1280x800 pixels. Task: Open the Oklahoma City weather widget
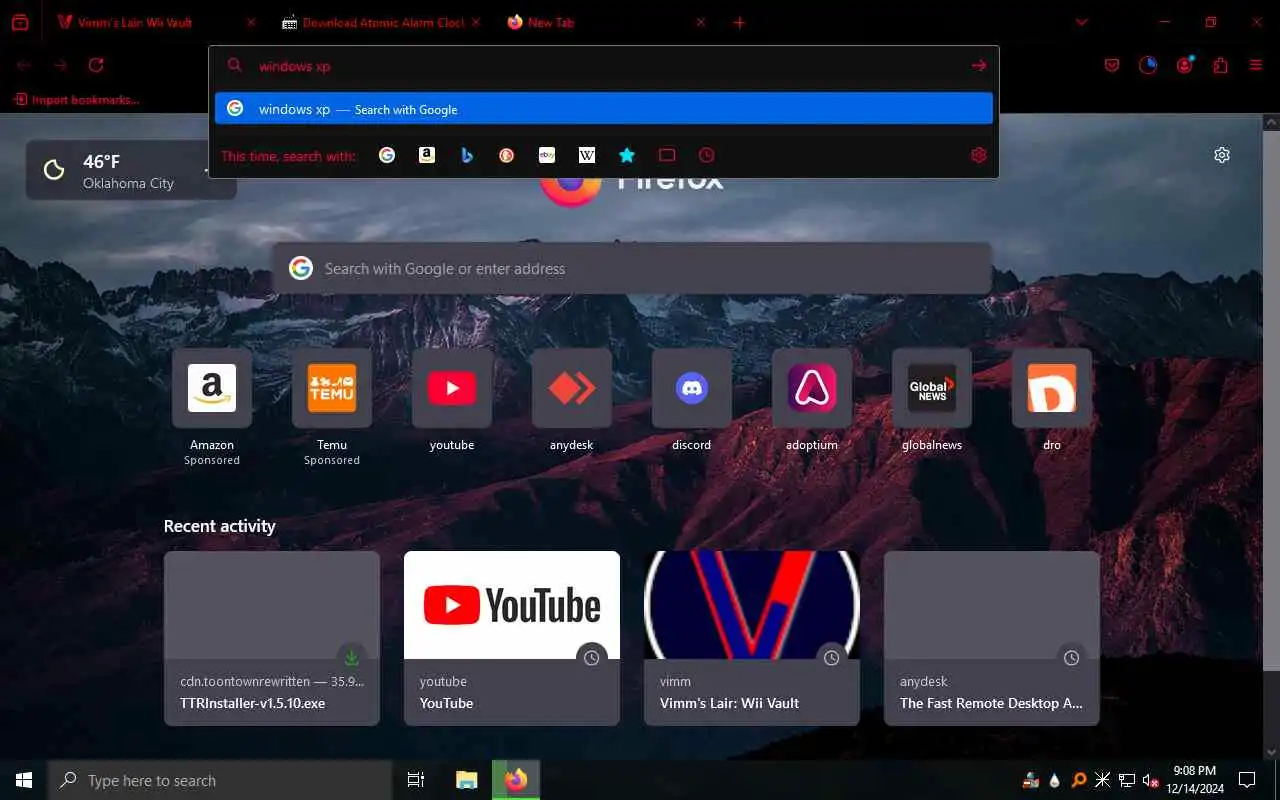click(x=130, y=171)
